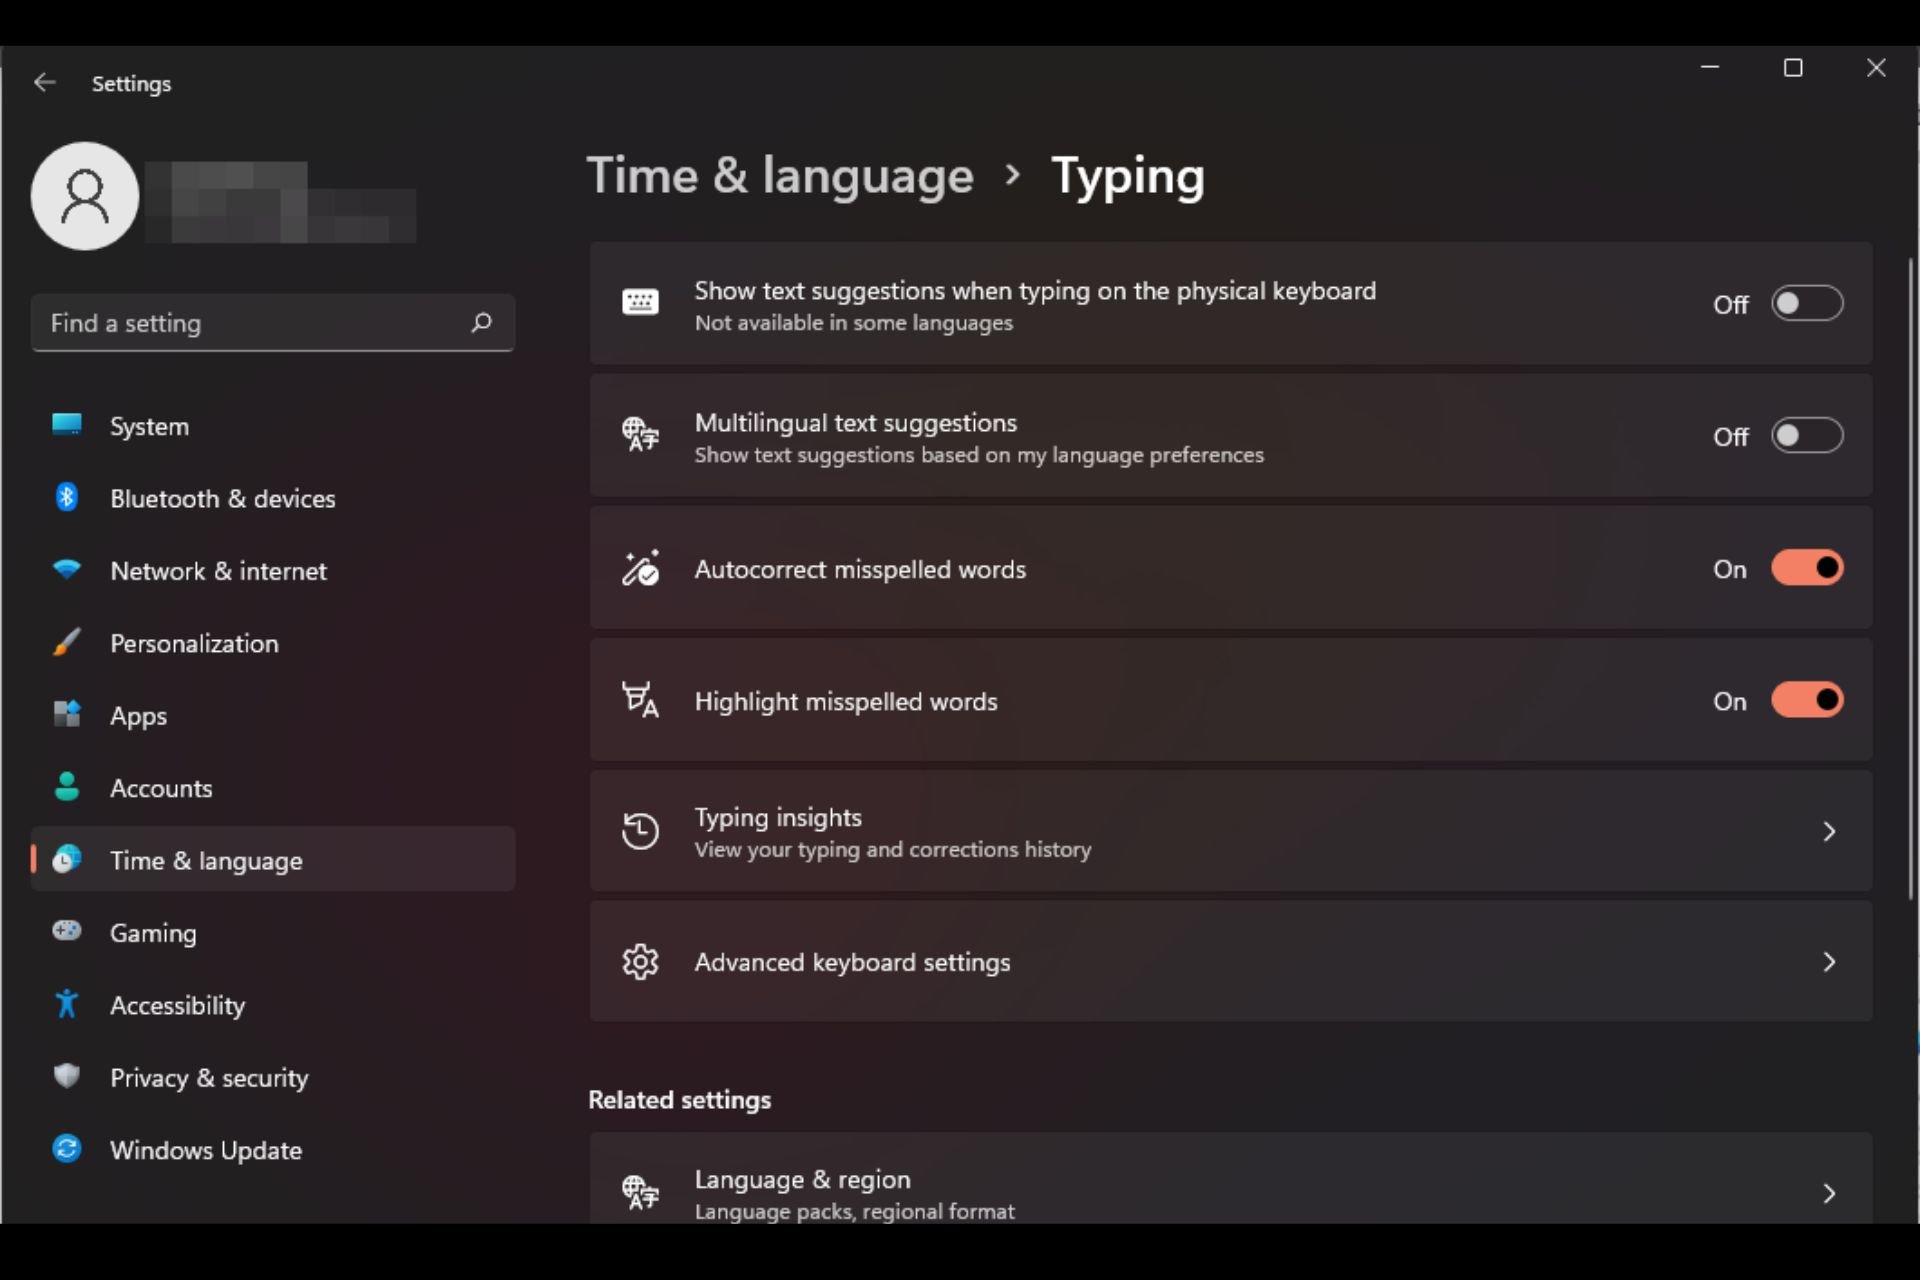This screenshot has height=1280, width=1920.
Task: Turn off highlight misspelled words
Action: [x=1807, y=700]
